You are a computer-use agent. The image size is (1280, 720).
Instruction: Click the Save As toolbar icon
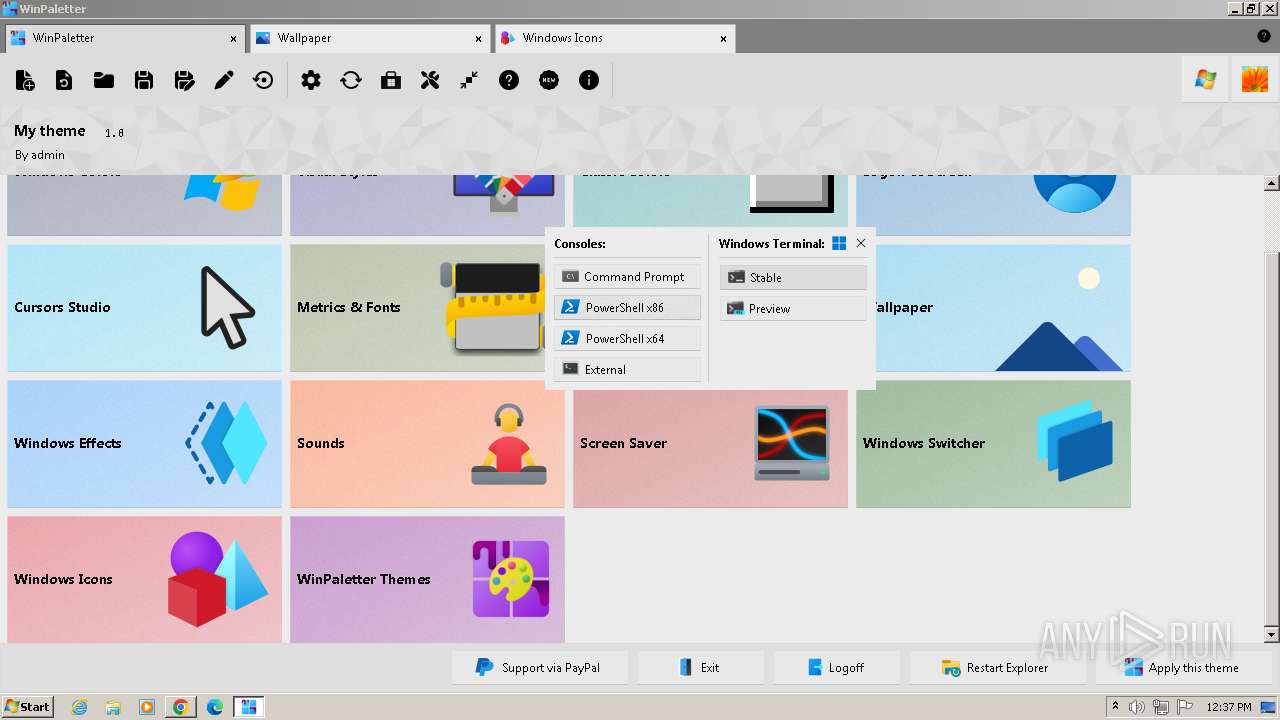(x=184, y=80)
